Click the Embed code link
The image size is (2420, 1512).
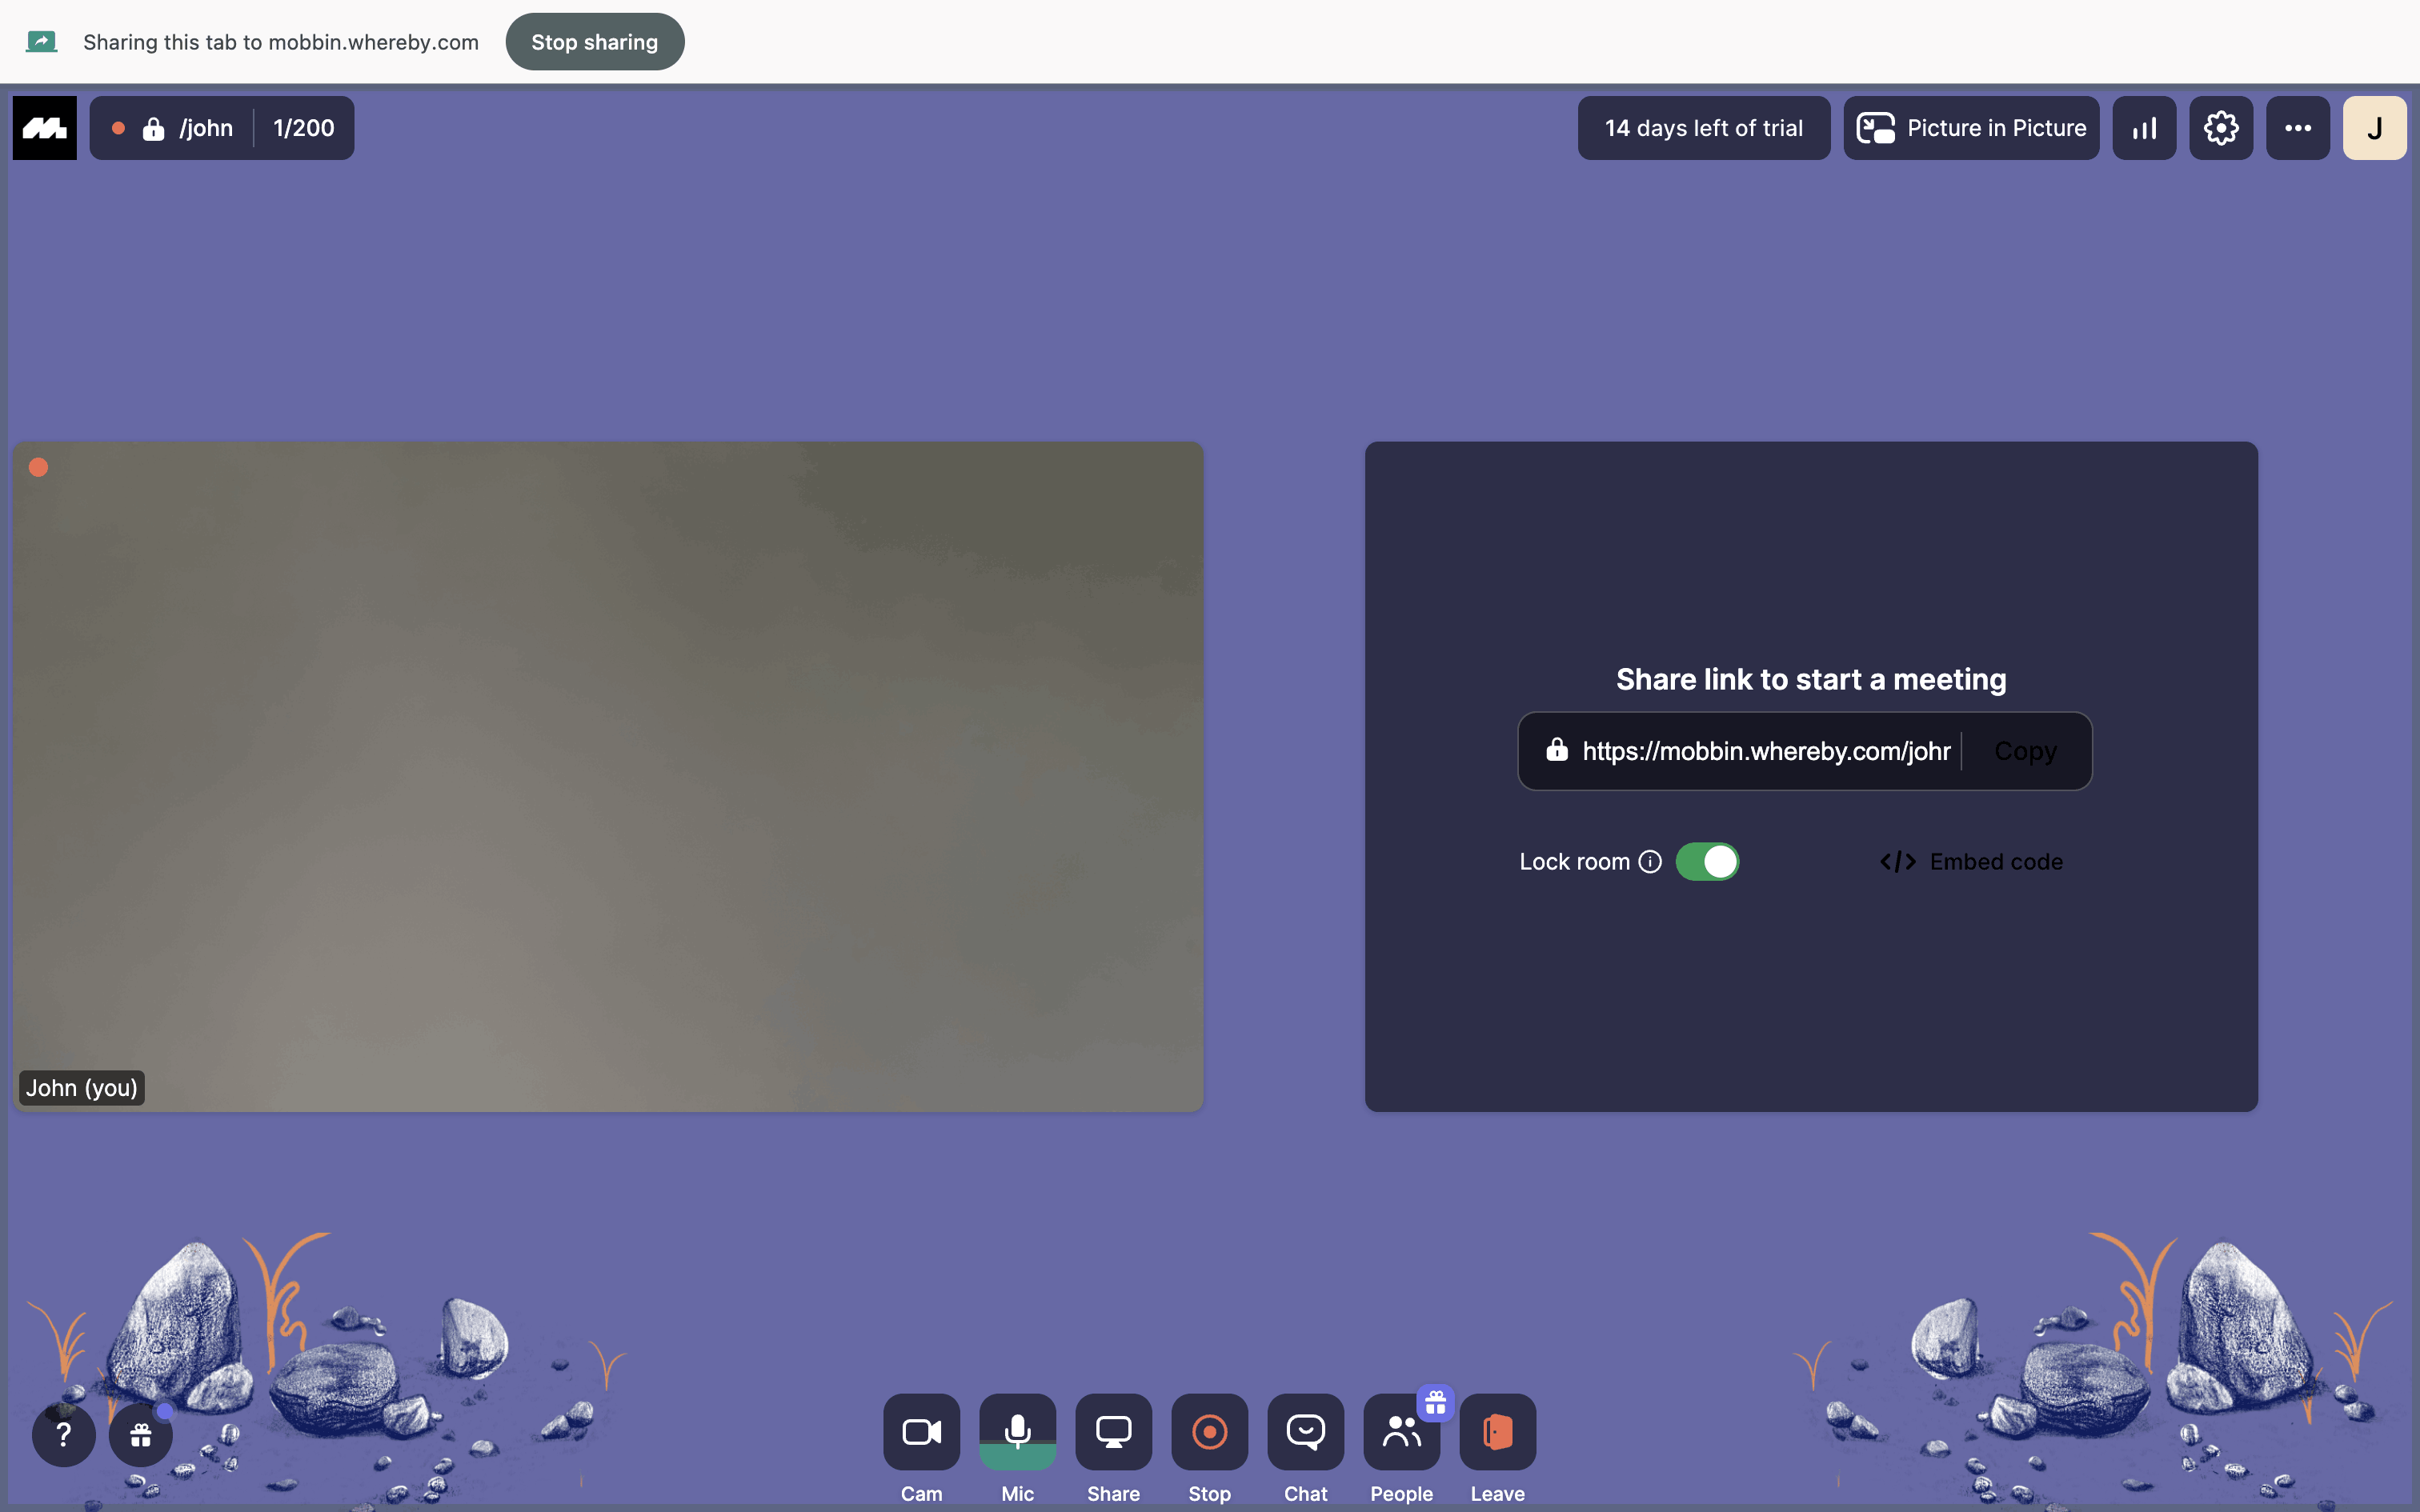[1971, 861]
